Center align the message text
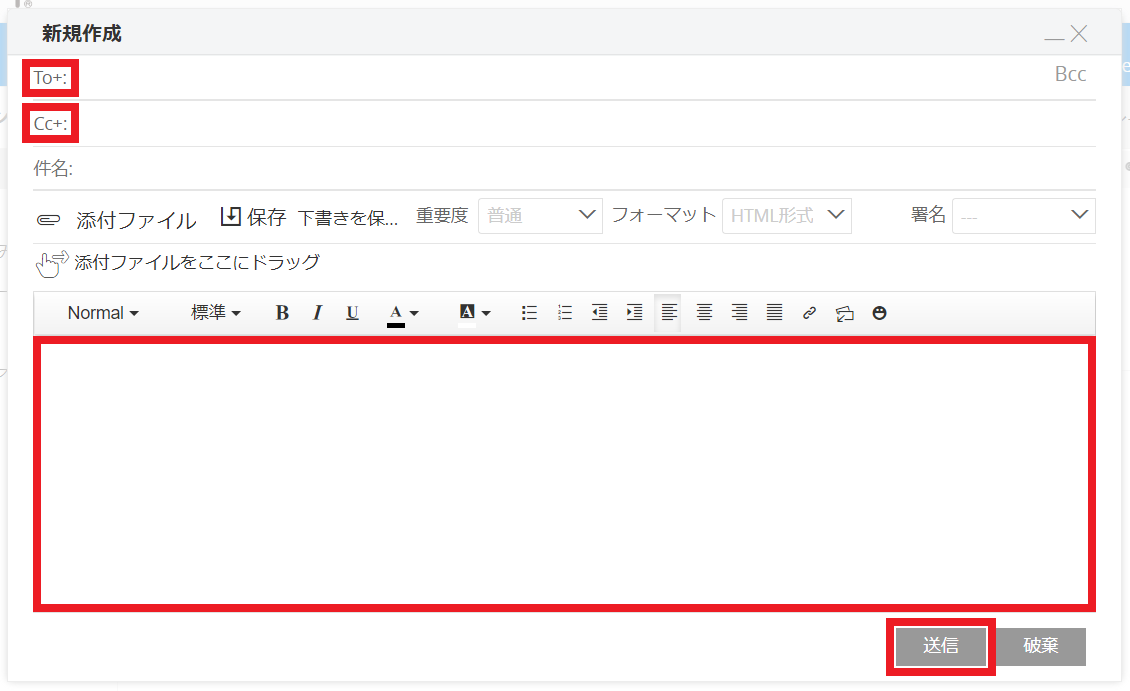This screenshot has height=691, width=1130. 704,313
